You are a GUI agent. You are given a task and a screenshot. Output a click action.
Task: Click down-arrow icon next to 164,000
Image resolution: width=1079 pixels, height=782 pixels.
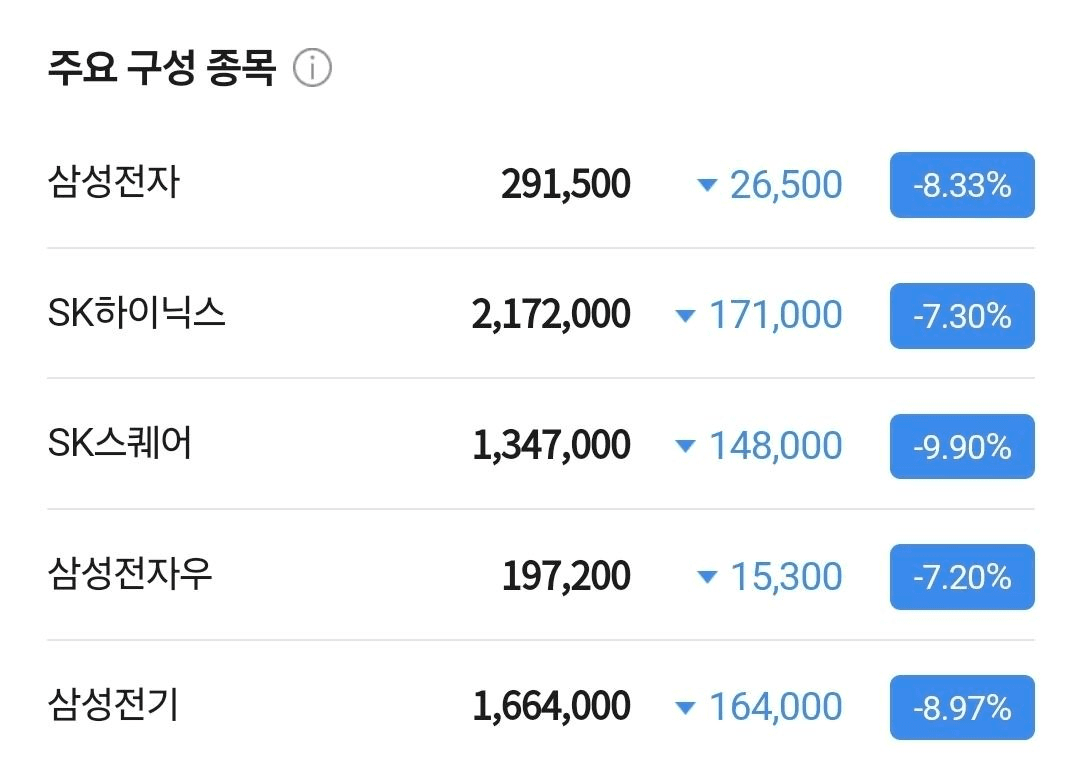(x=685, y=707)
